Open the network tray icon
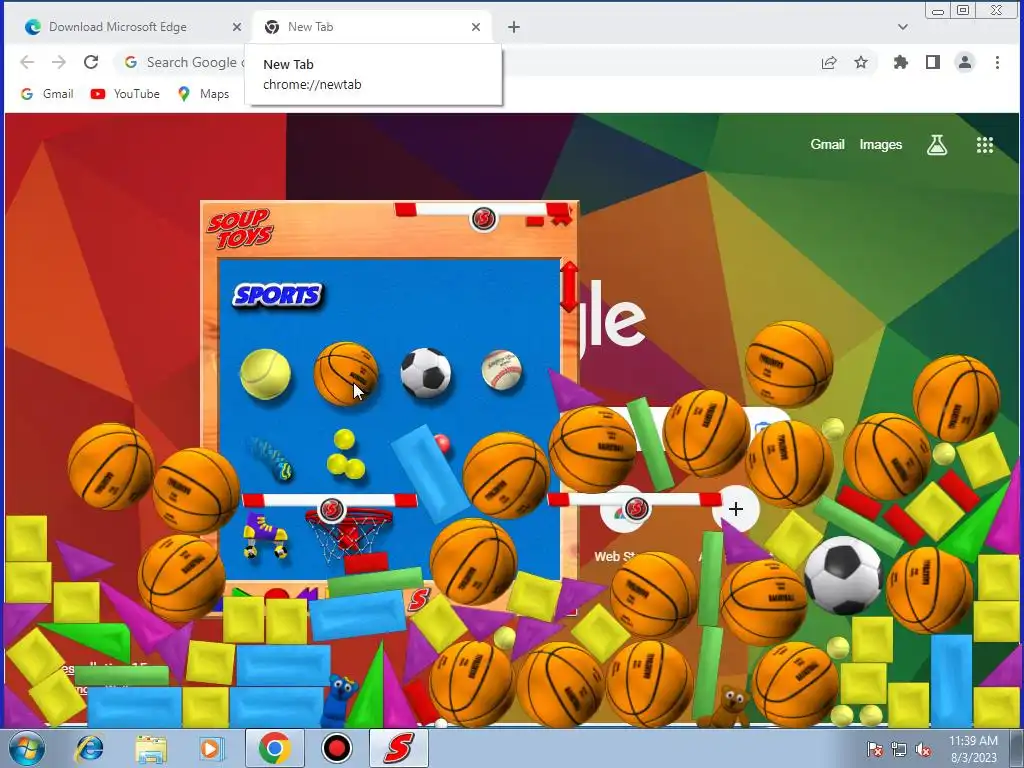The width and height of the screenshot is (1024, 768). (899, 749)
